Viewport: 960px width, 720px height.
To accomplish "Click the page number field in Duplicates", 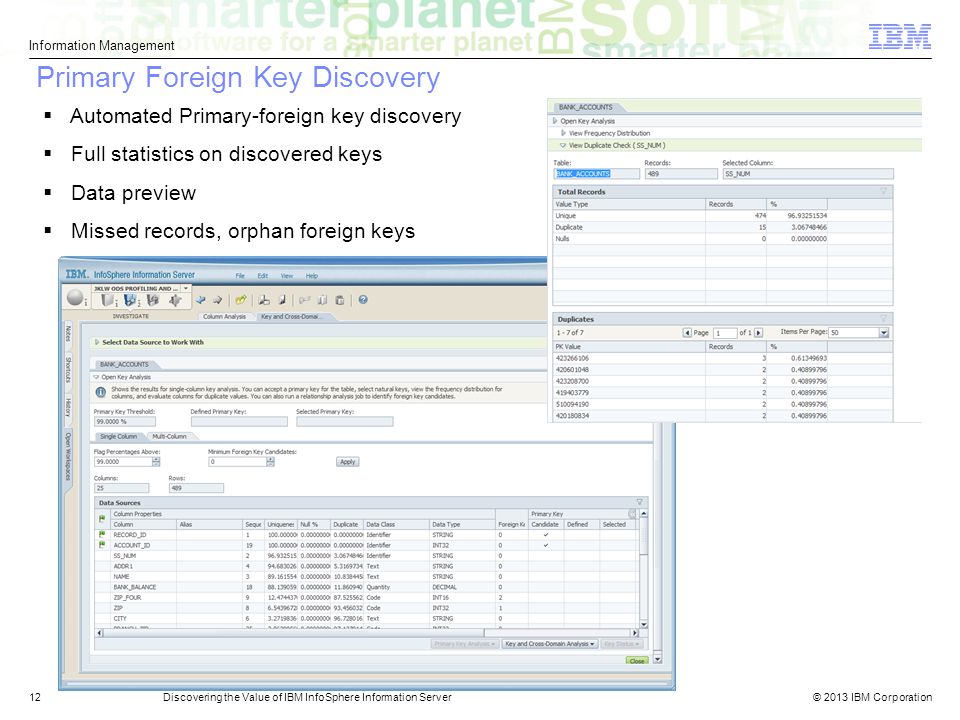I will click(725, 333).
